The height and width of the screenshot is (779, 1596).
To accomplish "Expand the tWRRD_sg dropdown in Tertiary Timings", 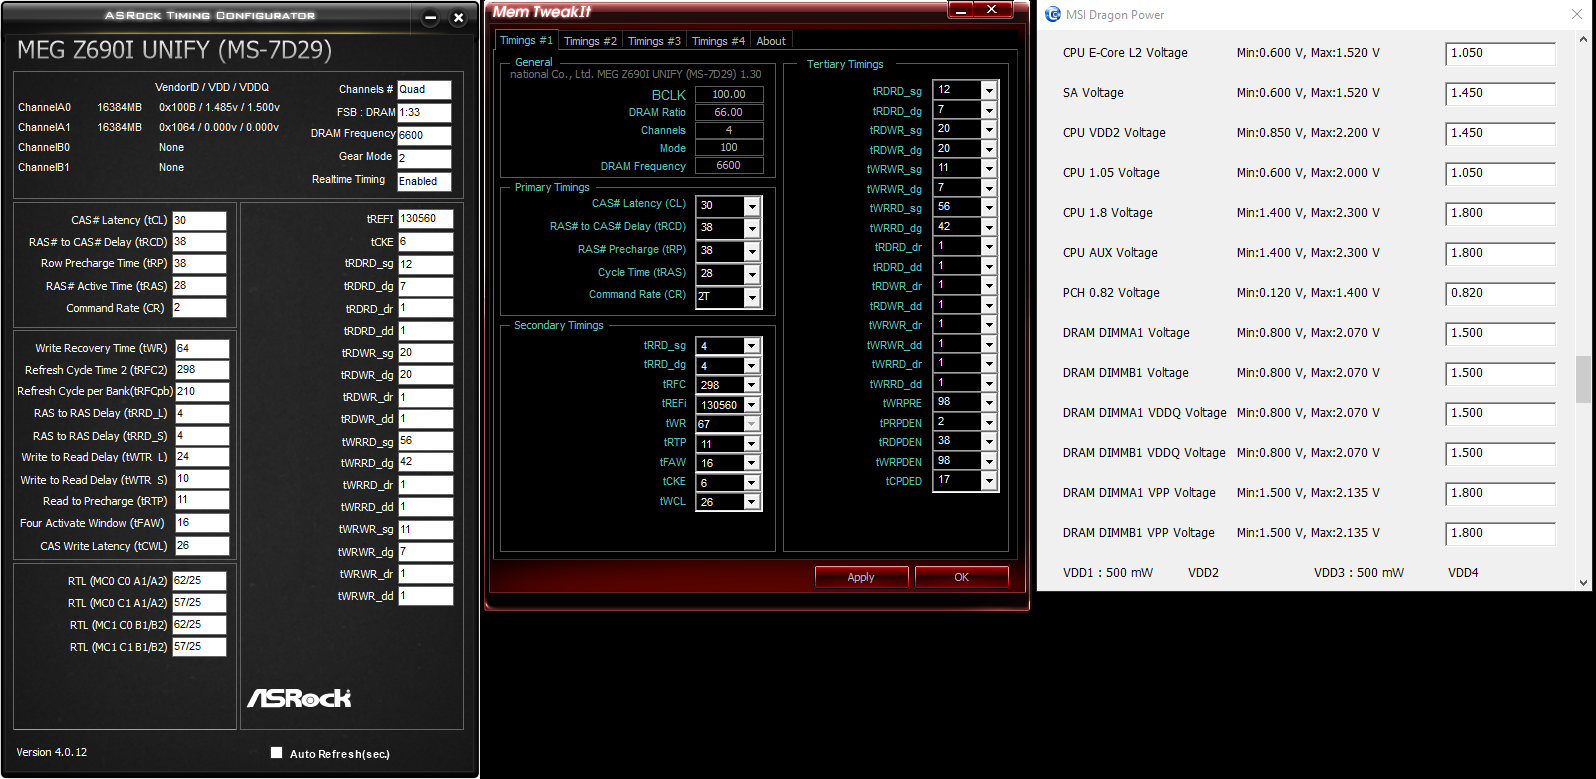I will 989,207.
